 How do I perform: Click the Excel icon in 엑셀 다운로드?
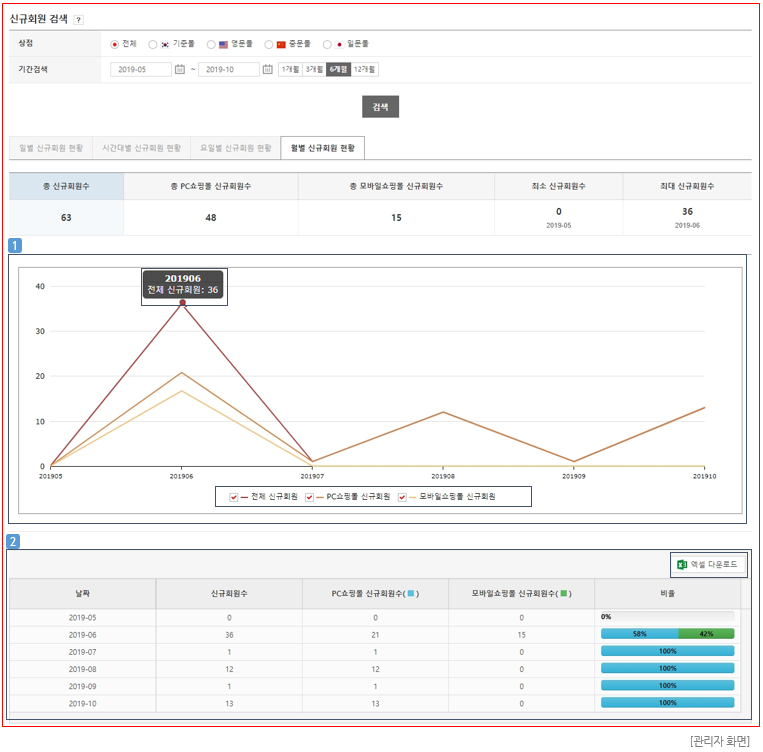click(682, 565)
